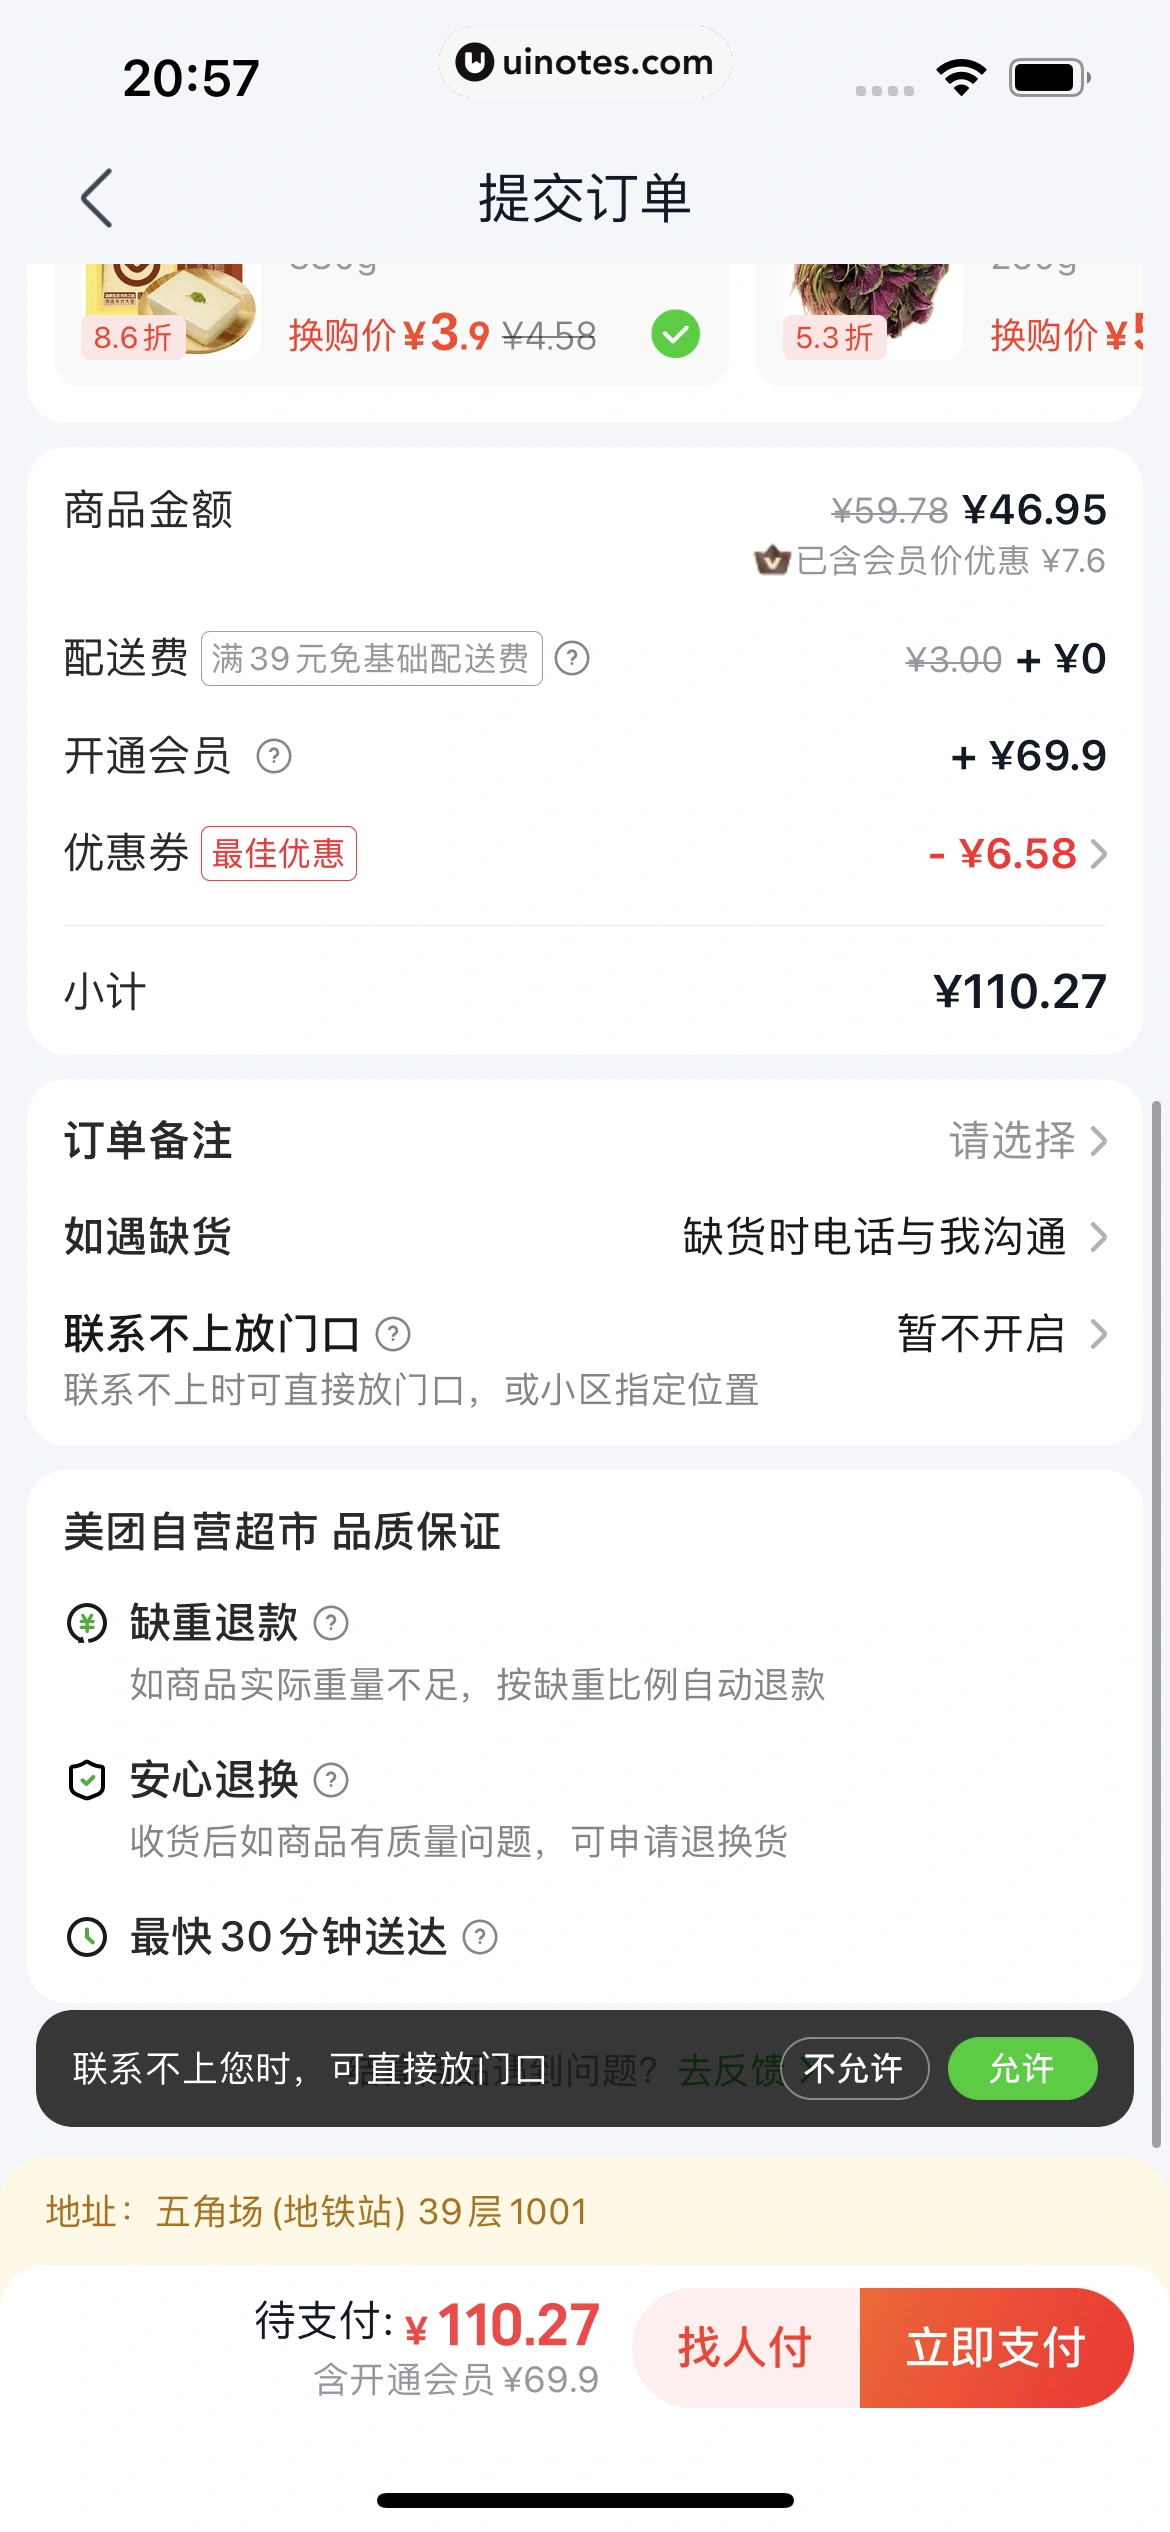Click the help icon beside 配送费
The width and height of the screenshot is (1170, 2532).
pyautogui.click(x=572, y=658)
